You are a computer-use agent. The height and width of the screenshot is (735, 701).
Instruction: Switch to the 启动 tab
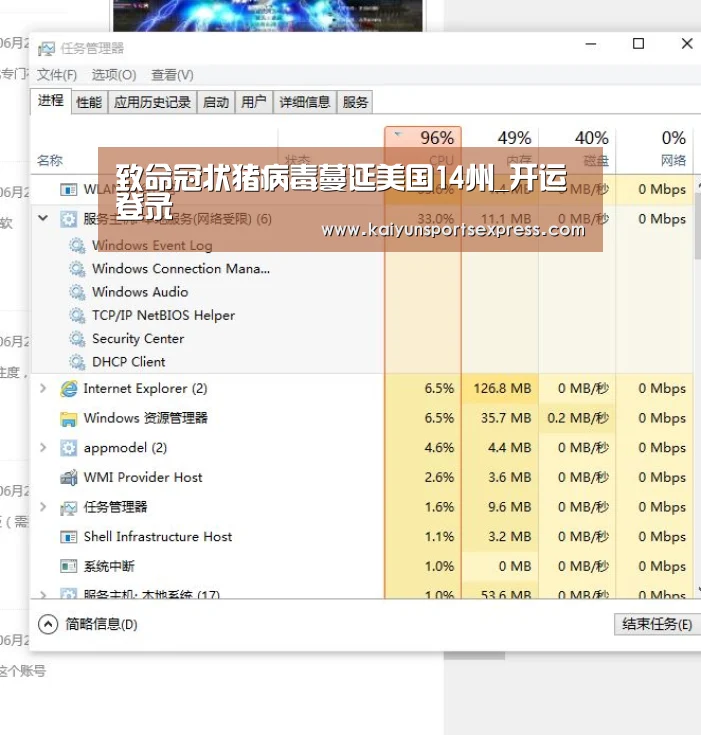click(x=216, y=102)
